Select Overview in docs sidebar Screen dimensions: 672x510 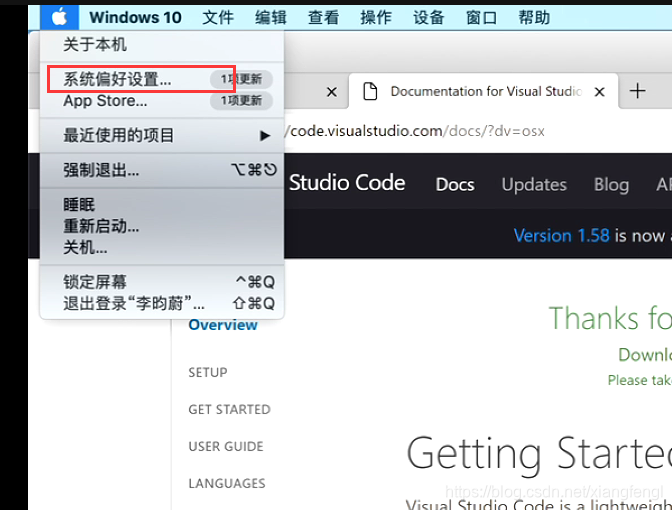coord(223,325)
